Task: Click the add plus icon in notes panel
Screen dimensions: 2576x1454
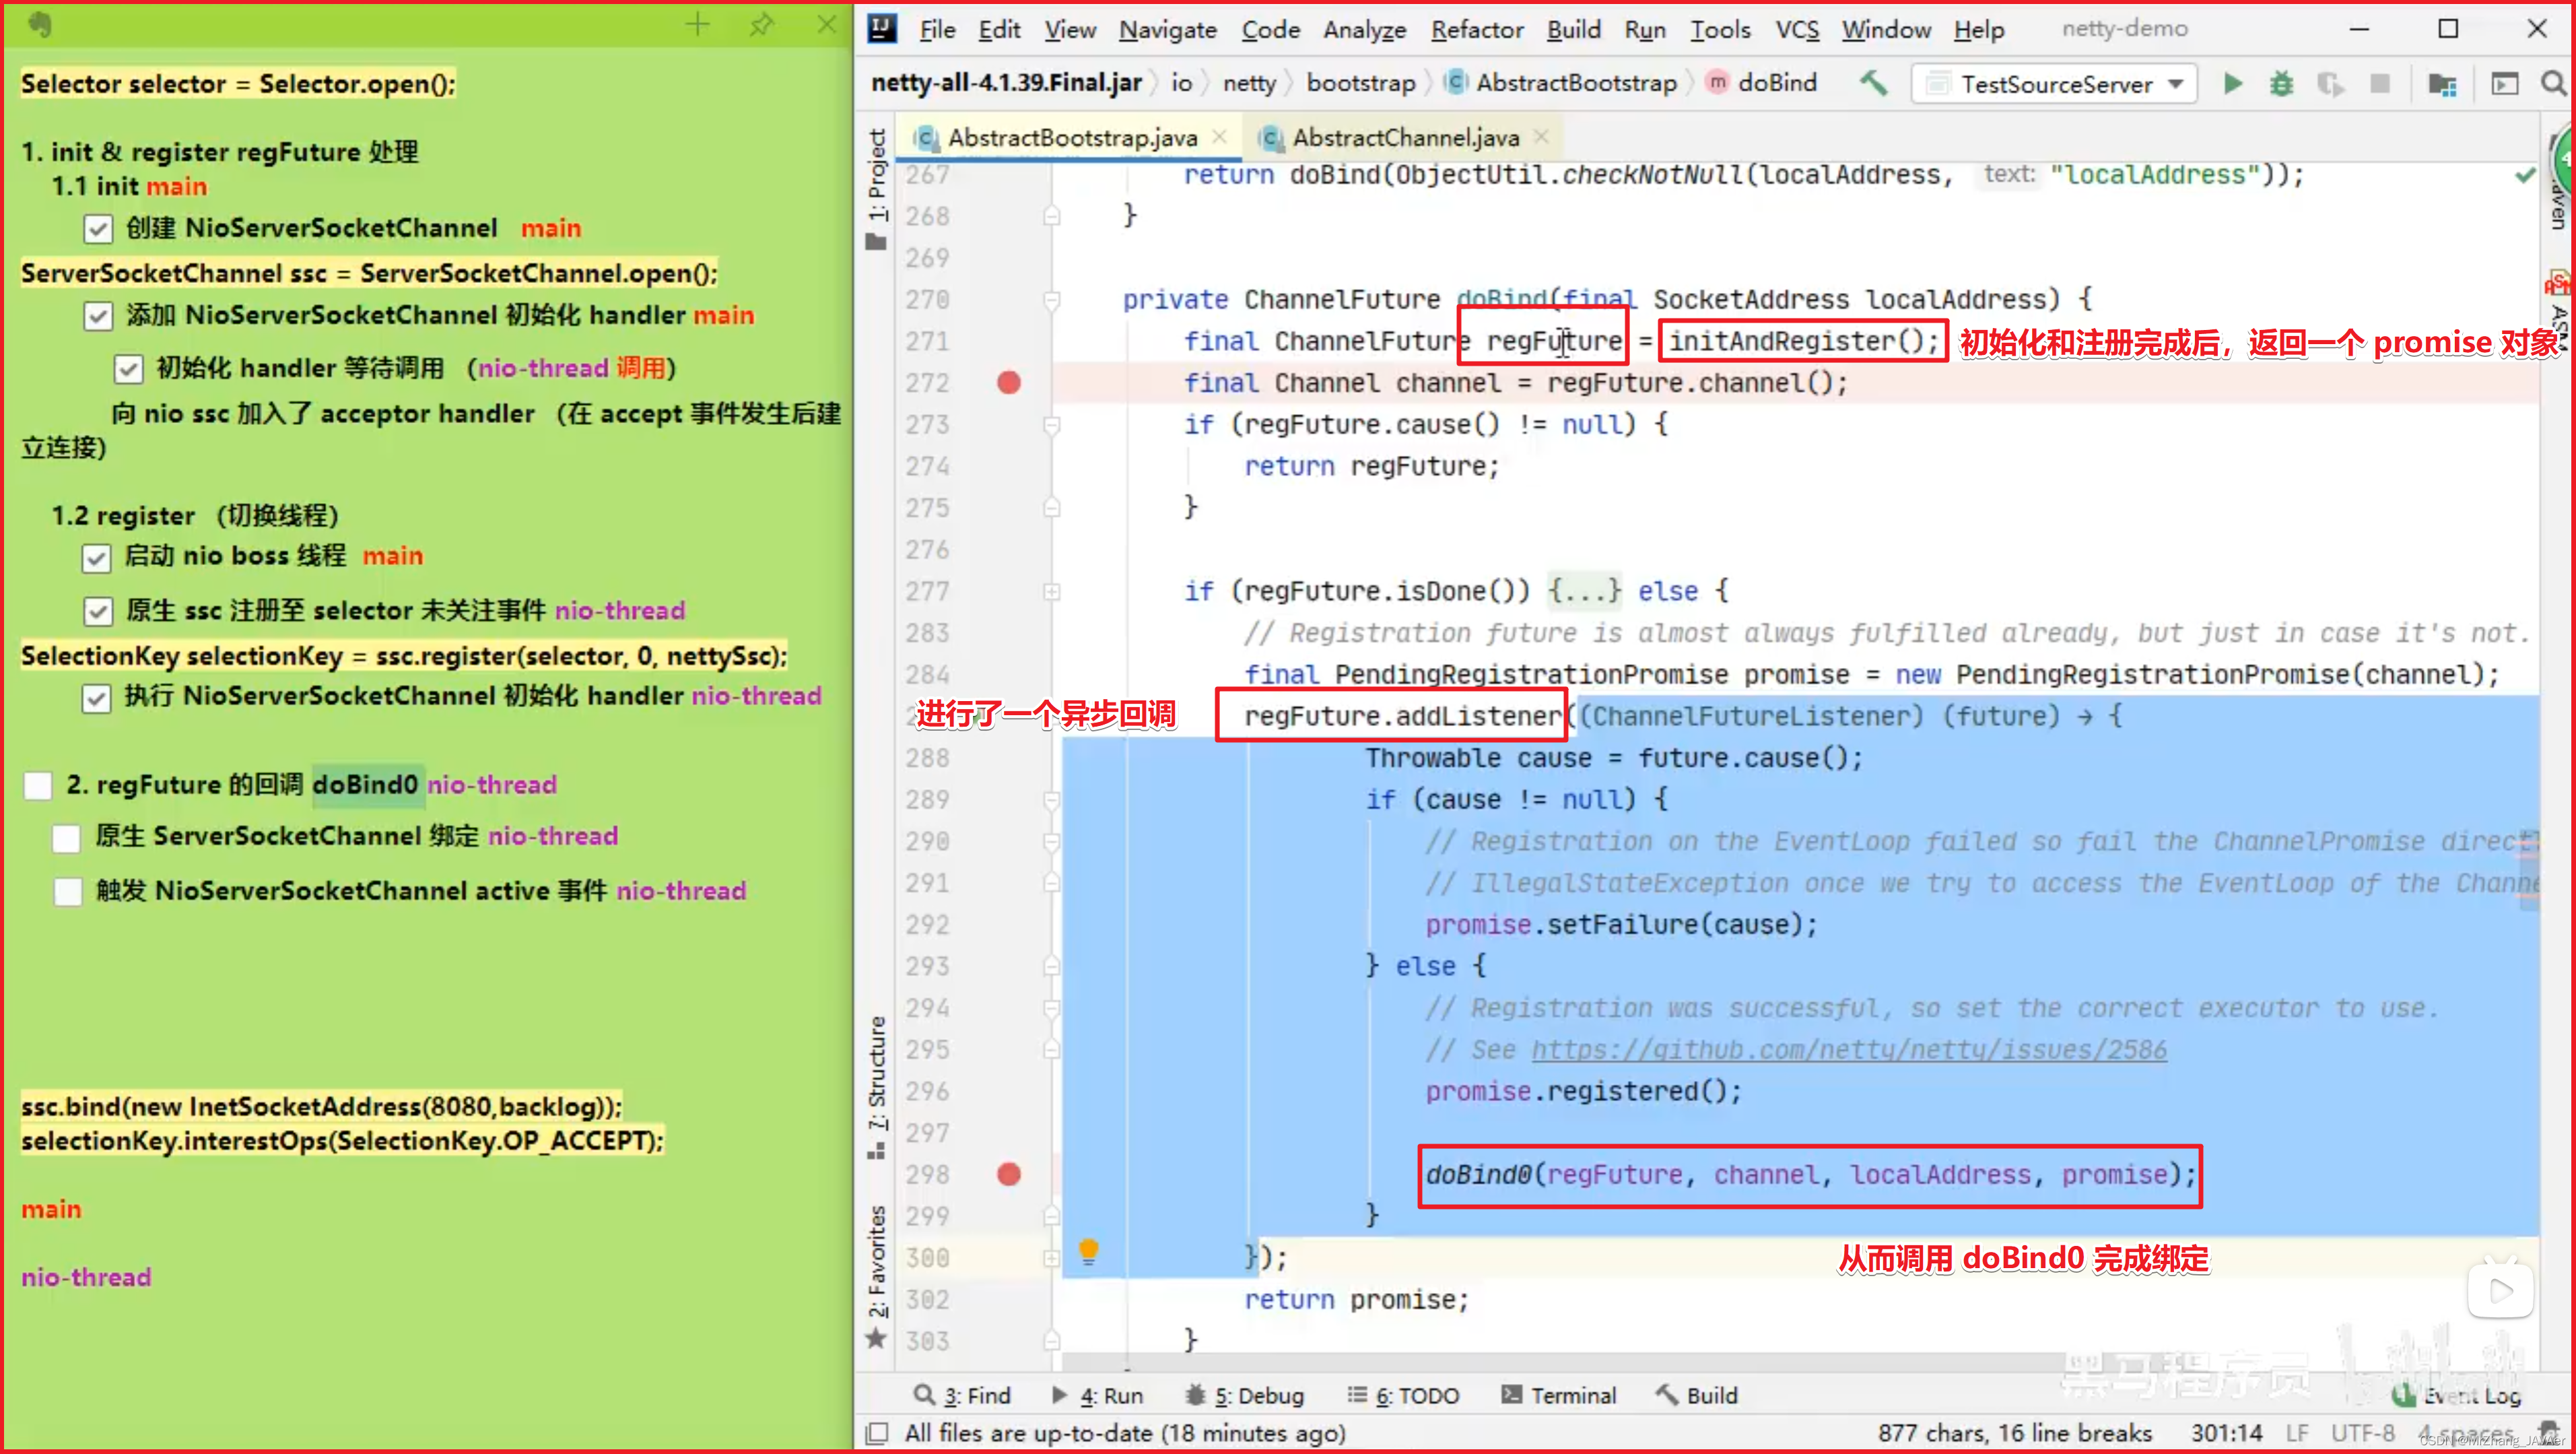Action: click(x=697, y=25)
